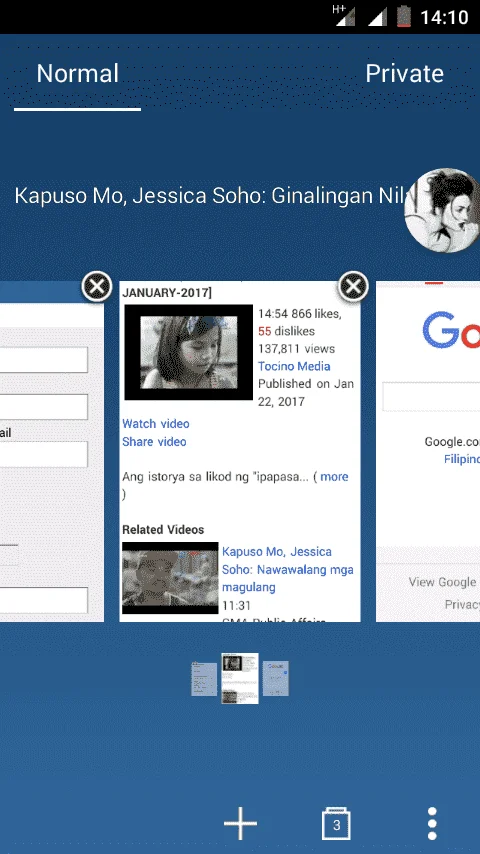
Task: Tap the Filipino language link on Google tab
Action: click(461, 459)
